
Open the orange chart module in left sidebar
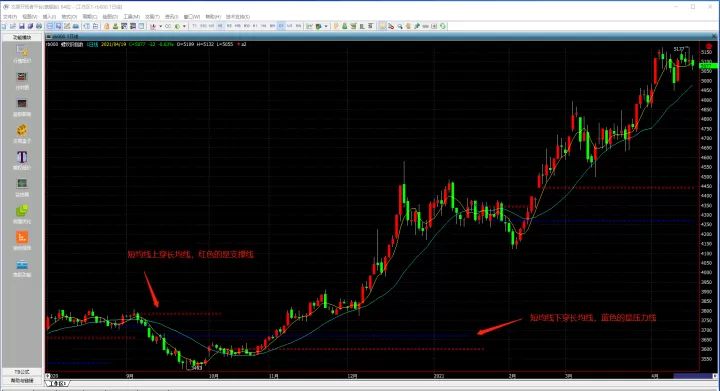(x=22, y=237)
